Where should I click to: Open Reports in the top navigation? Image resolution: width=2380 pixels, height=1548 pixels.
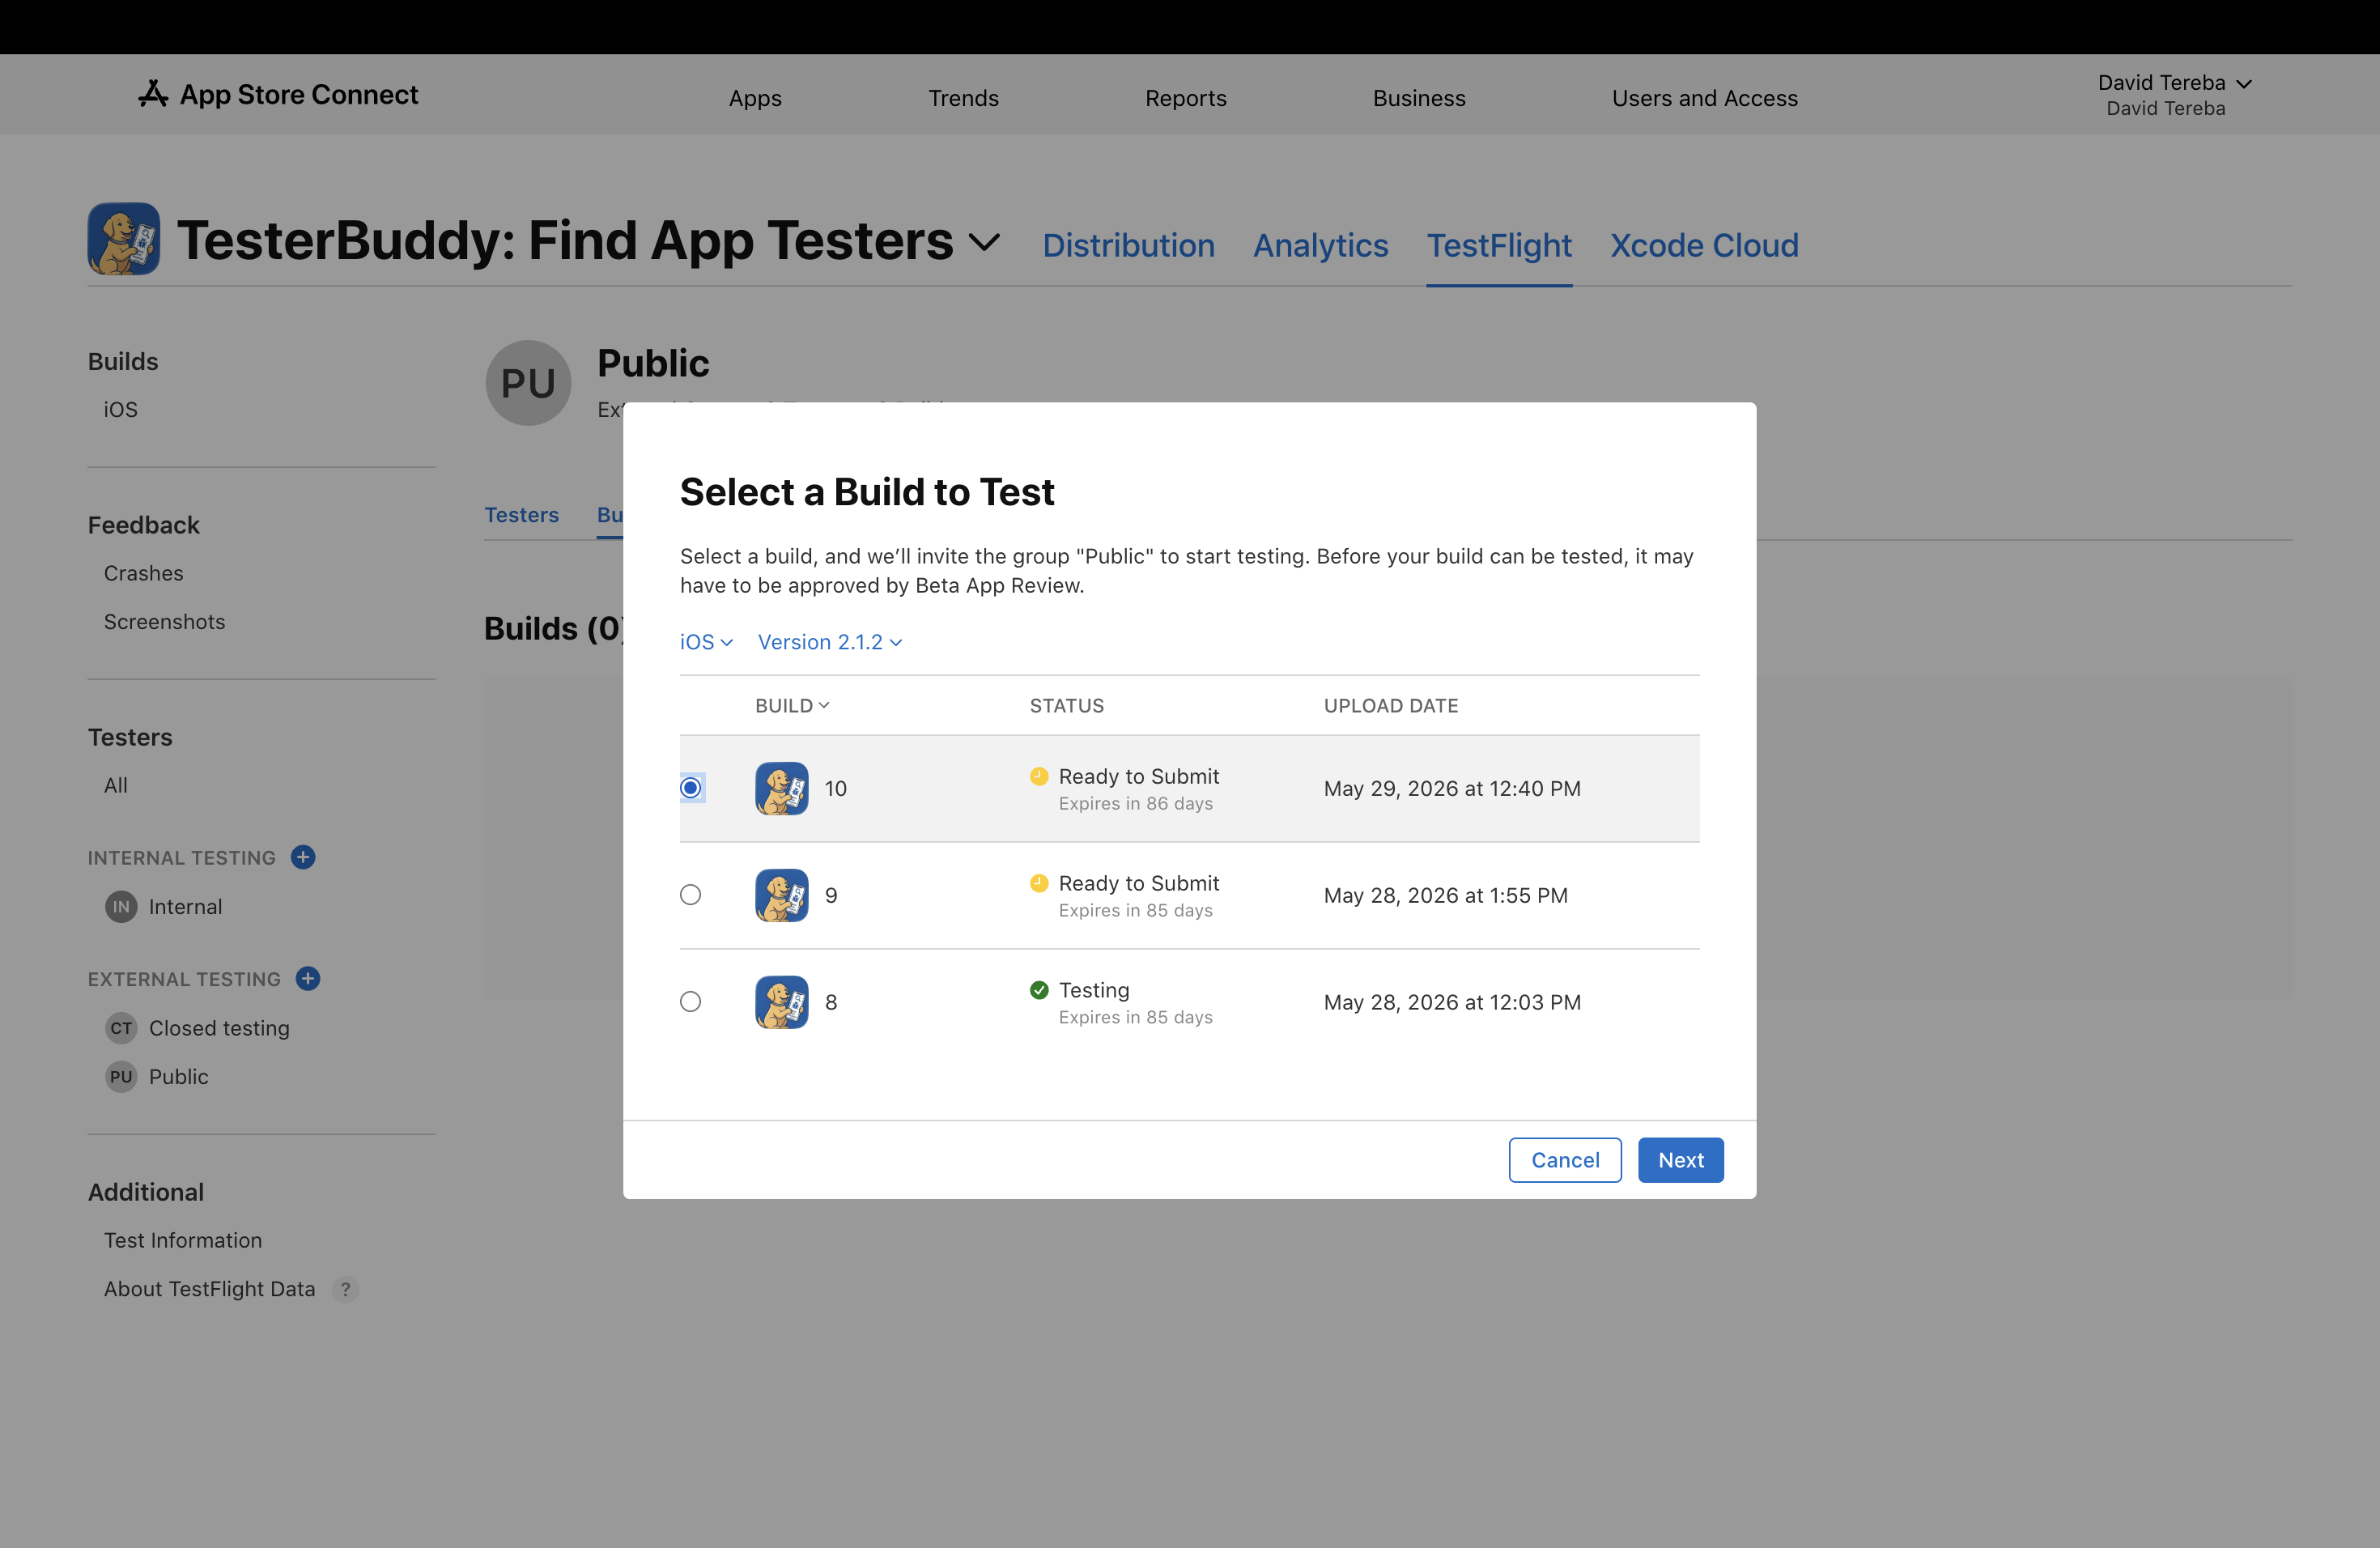pyautogui.click(x=1186, y=98)
